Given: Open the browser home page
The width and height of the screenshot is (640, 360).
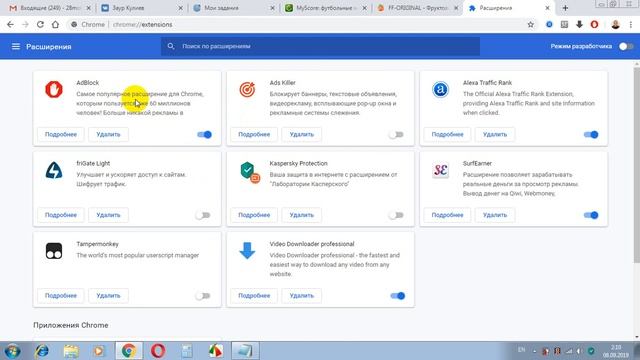Looking at the screenshot, I should pyautogui.click(x=55, y=24).
